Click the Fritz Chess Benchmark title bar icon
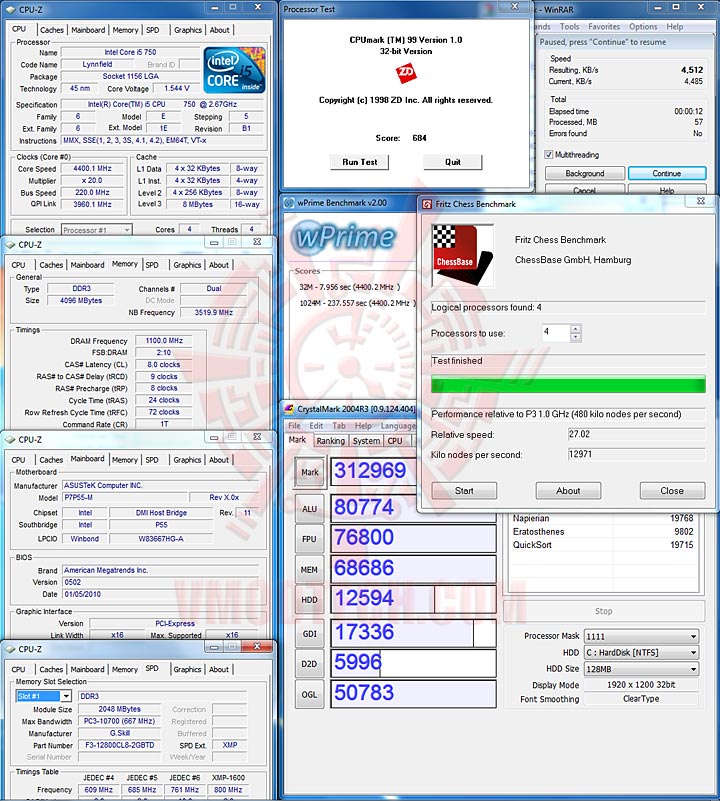The image size is (720, 801). [x=427, y=204]
